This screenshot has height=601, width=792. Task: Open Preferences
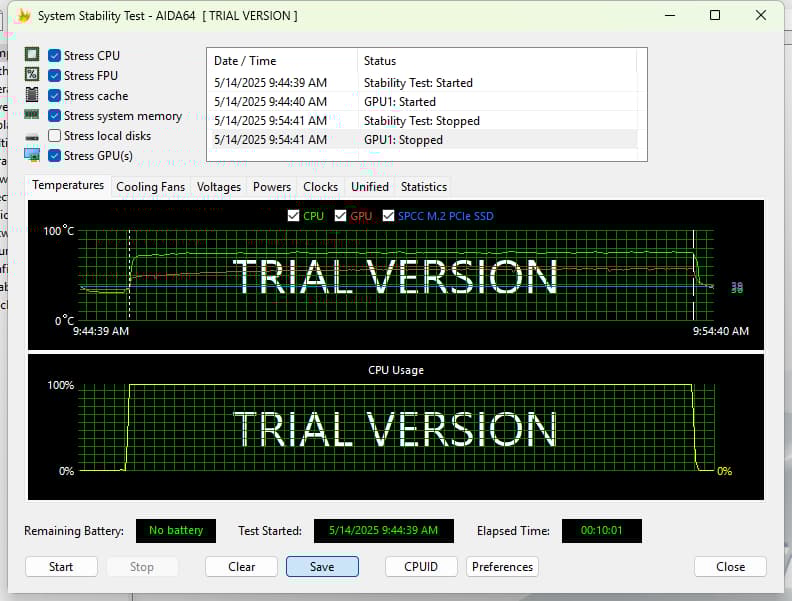[x=502, y=566]
